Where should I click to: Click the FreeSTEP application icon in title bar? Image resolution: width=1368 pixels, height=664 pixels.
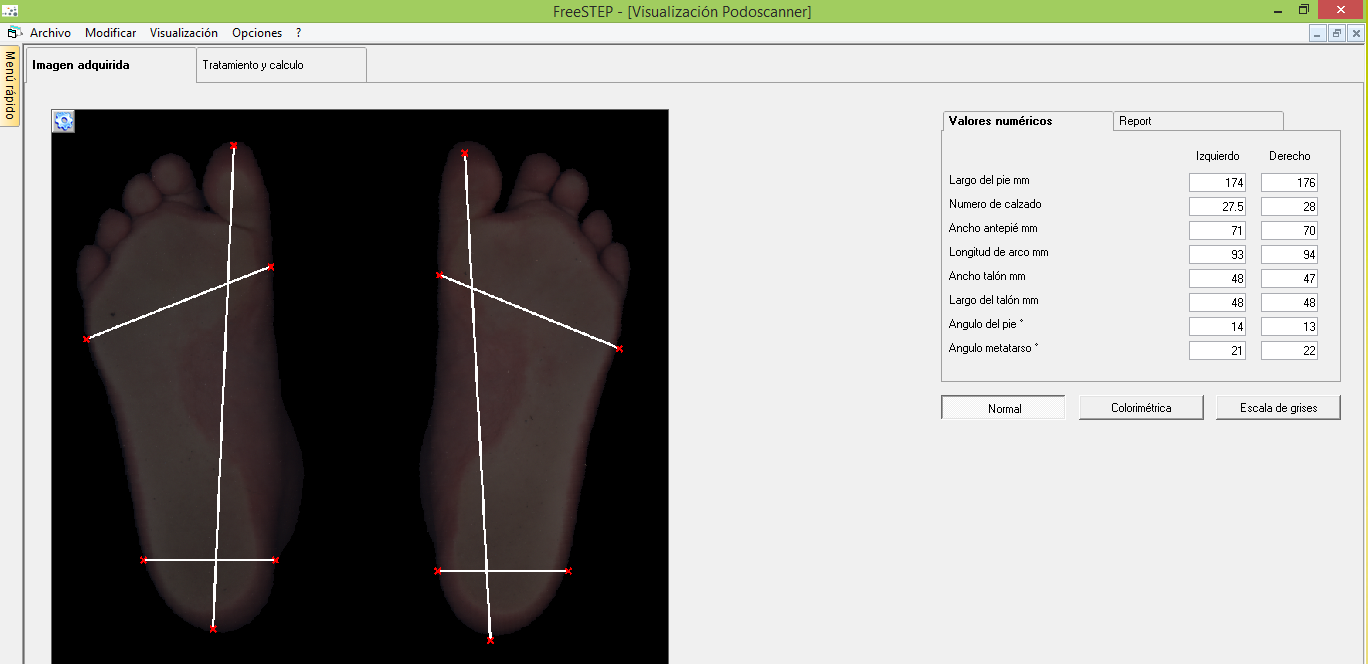(x=11, y=10)
